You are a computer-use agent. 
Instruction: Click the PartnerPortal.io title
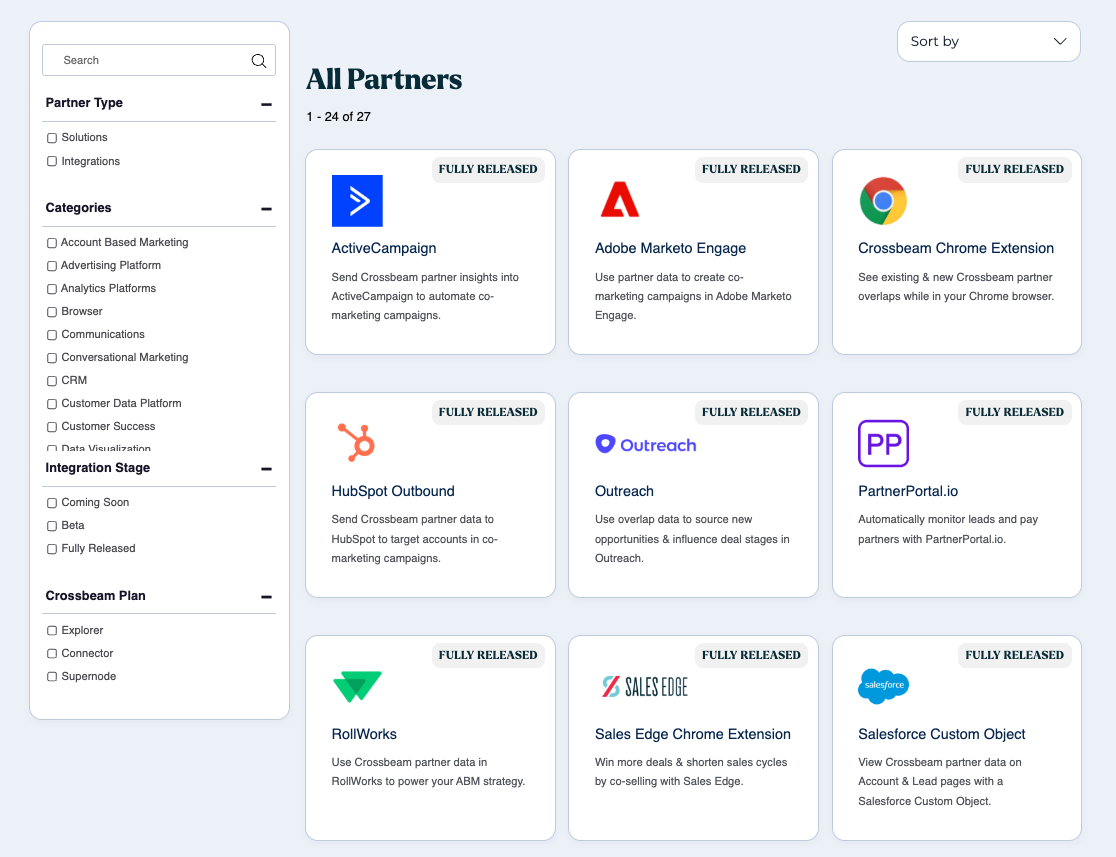[x=908, y=491]
